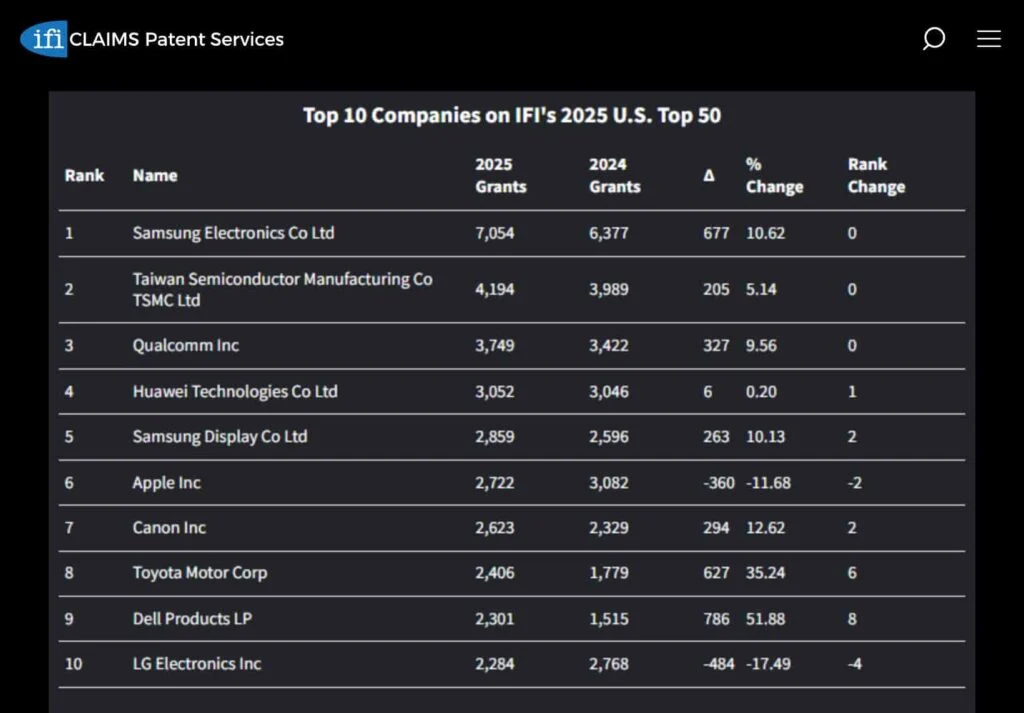Select the Dell Products LP name
1024x713 pixels.
[192, 618]
